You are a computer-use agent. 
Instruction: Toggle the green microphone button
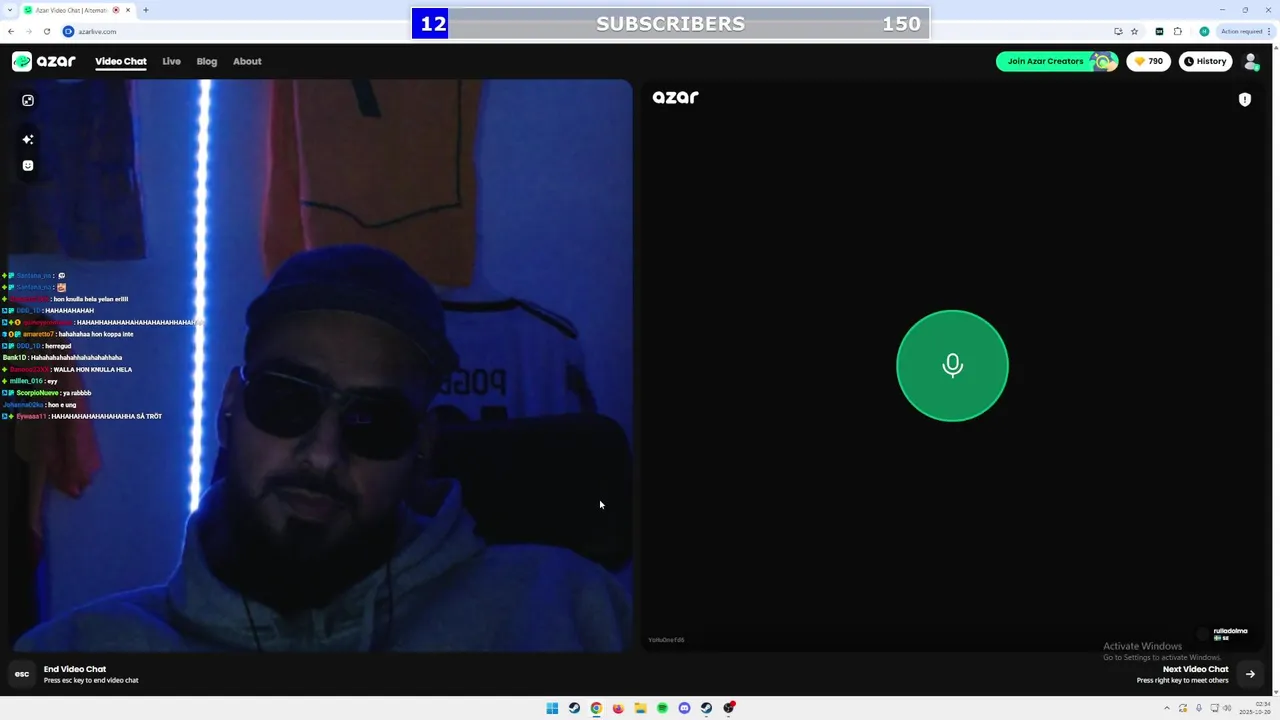click(952, 366)
